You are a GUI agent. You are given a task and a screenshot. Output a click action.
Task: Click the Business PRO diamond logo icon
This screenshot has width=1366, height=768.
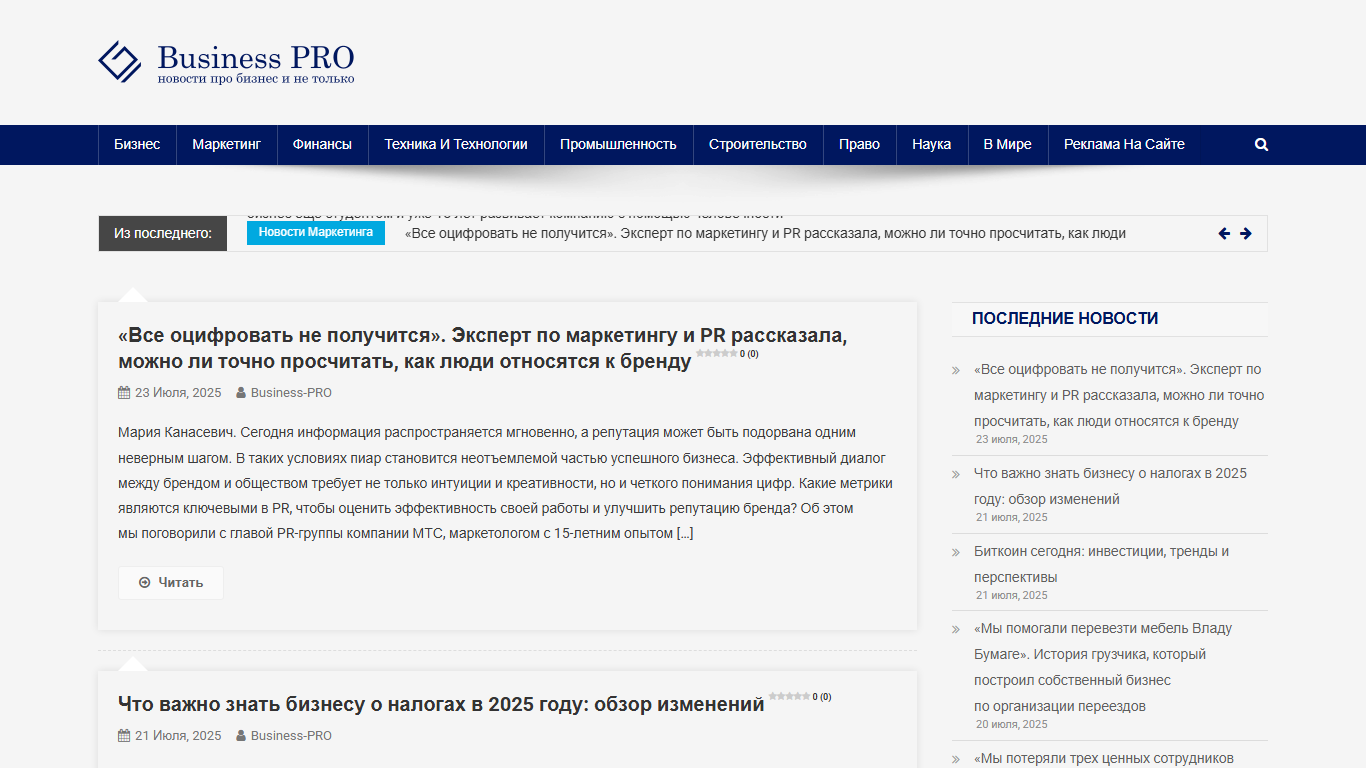click(x=120, y=62)
